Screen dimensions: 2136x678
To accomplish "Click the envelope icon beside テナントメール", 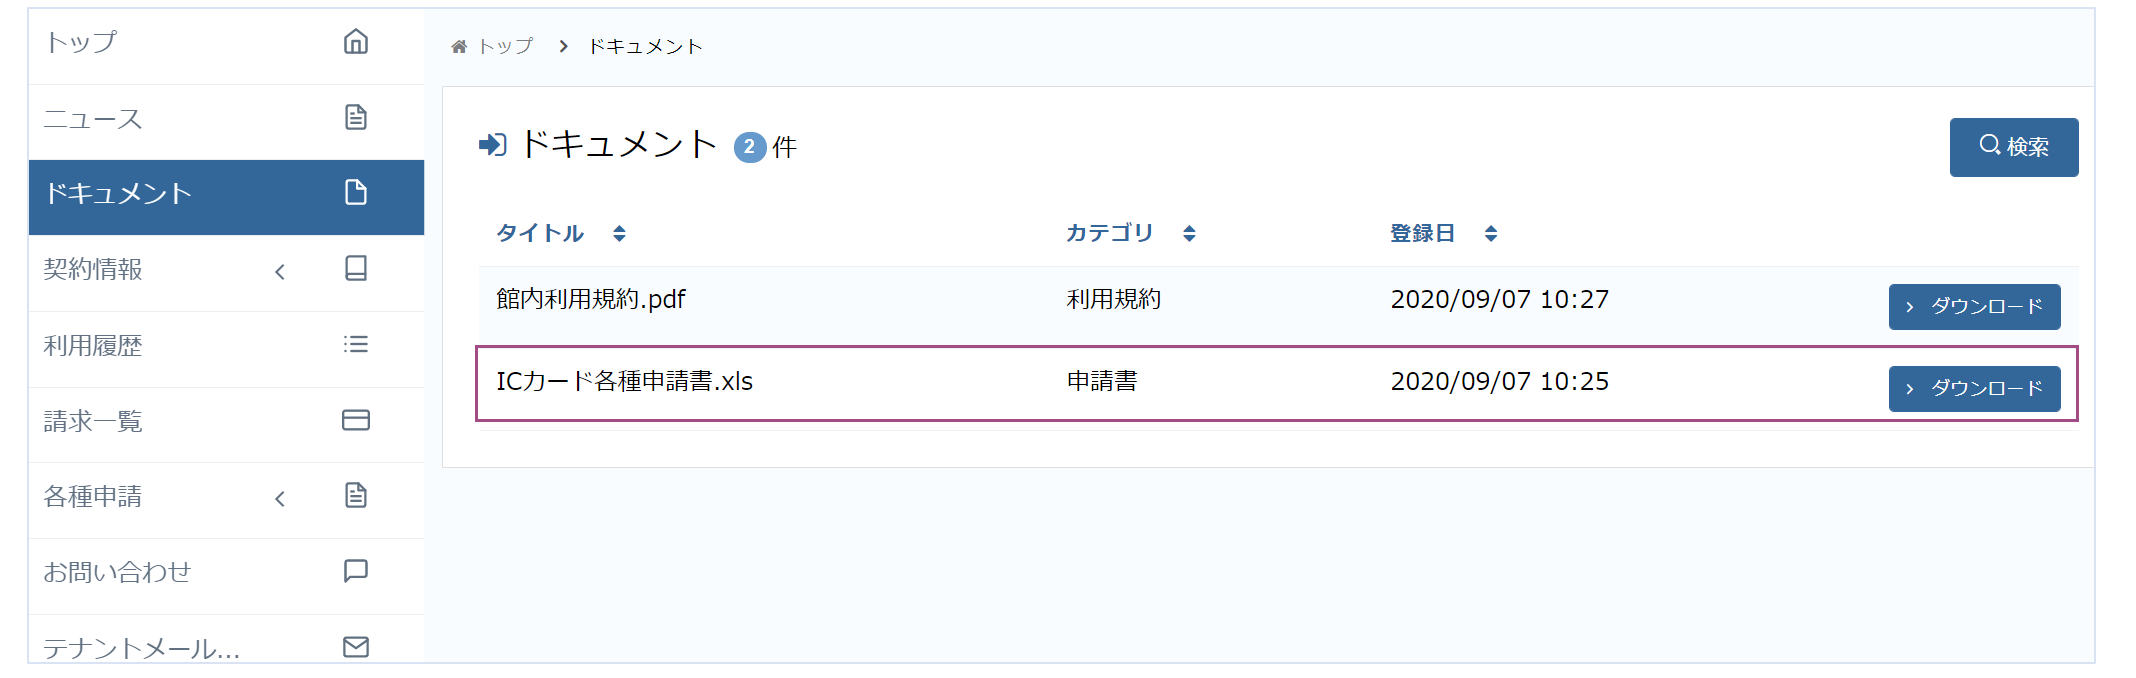I will [x=356, y=647].
